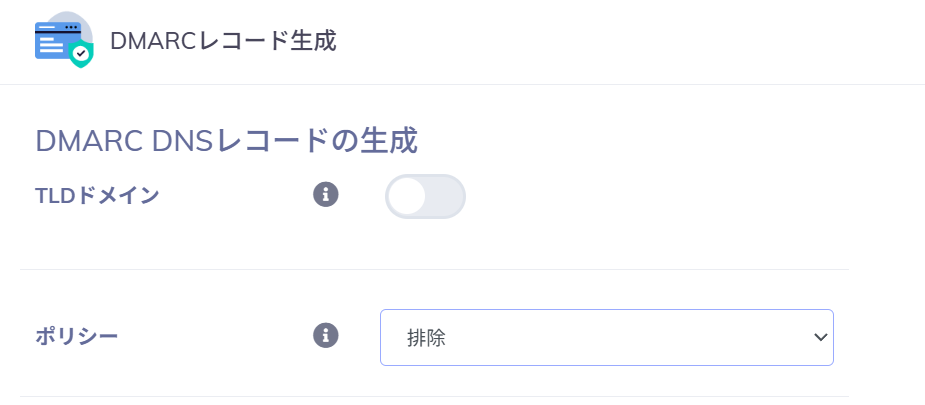Click the DMARC record generator logo icon
The width and height of the screenshot is (925, 405).
tap(63, 41)
